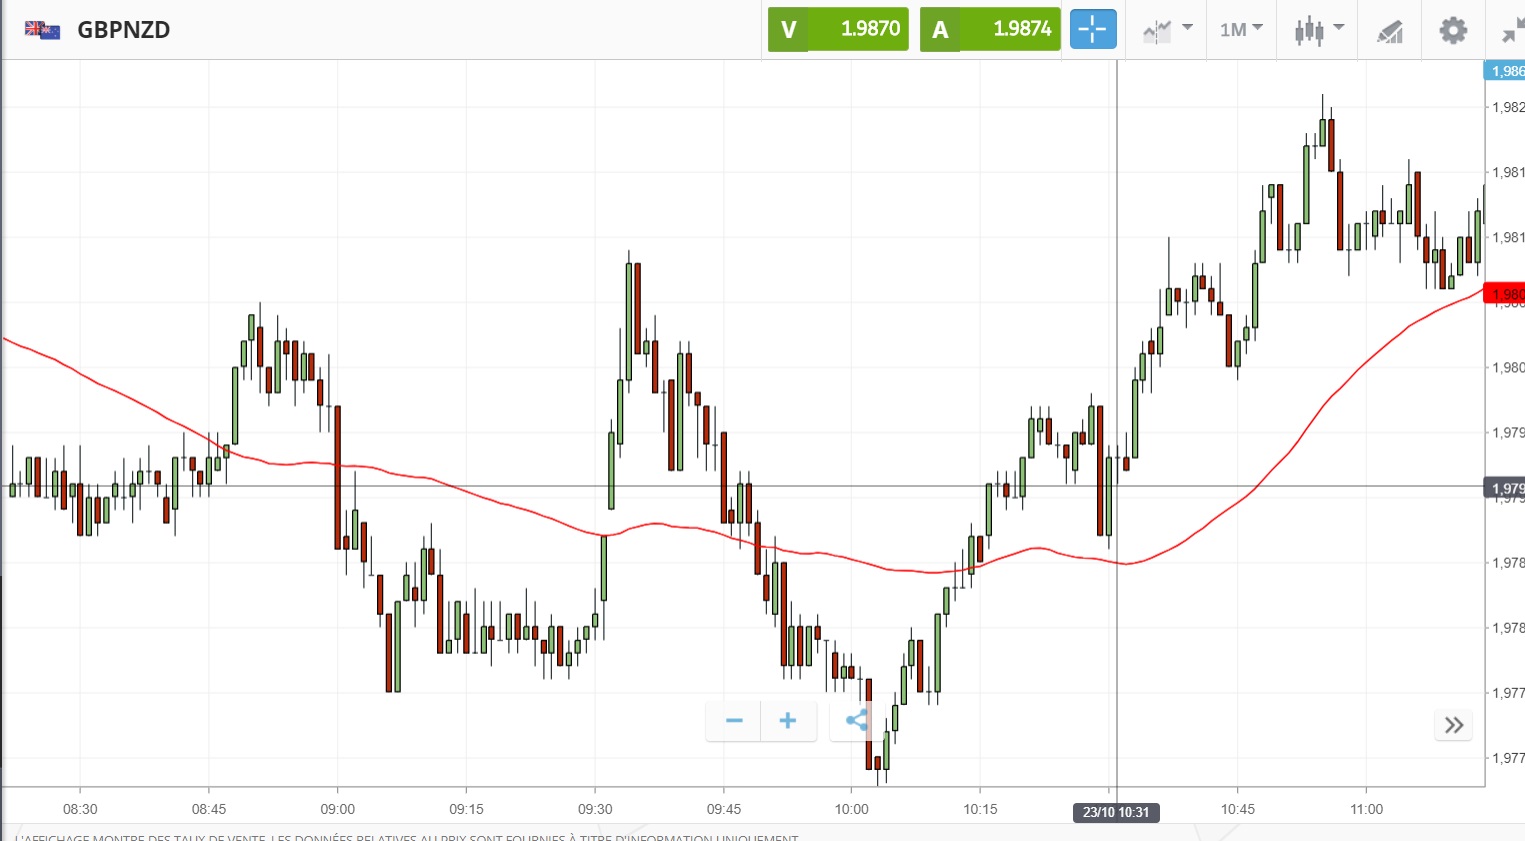Jump to latest candles double-arrow

tap(1454, 725)
